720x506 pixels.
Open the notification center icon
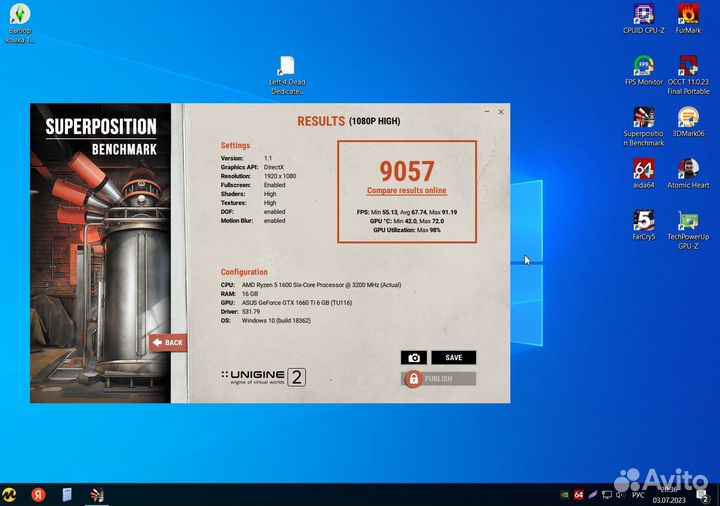(x=703, y=495)
